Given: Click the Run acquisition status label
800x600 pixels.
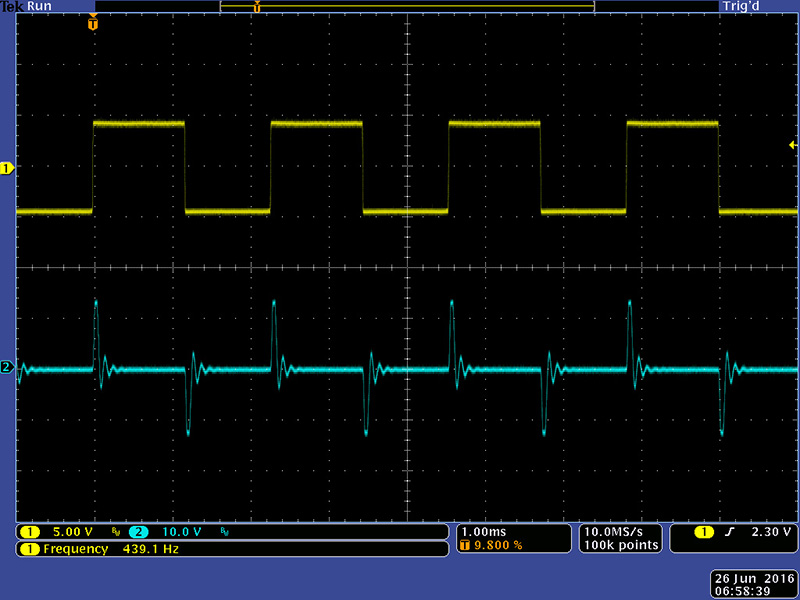Looking at the screenshot, I should click(x=40, y=6).
